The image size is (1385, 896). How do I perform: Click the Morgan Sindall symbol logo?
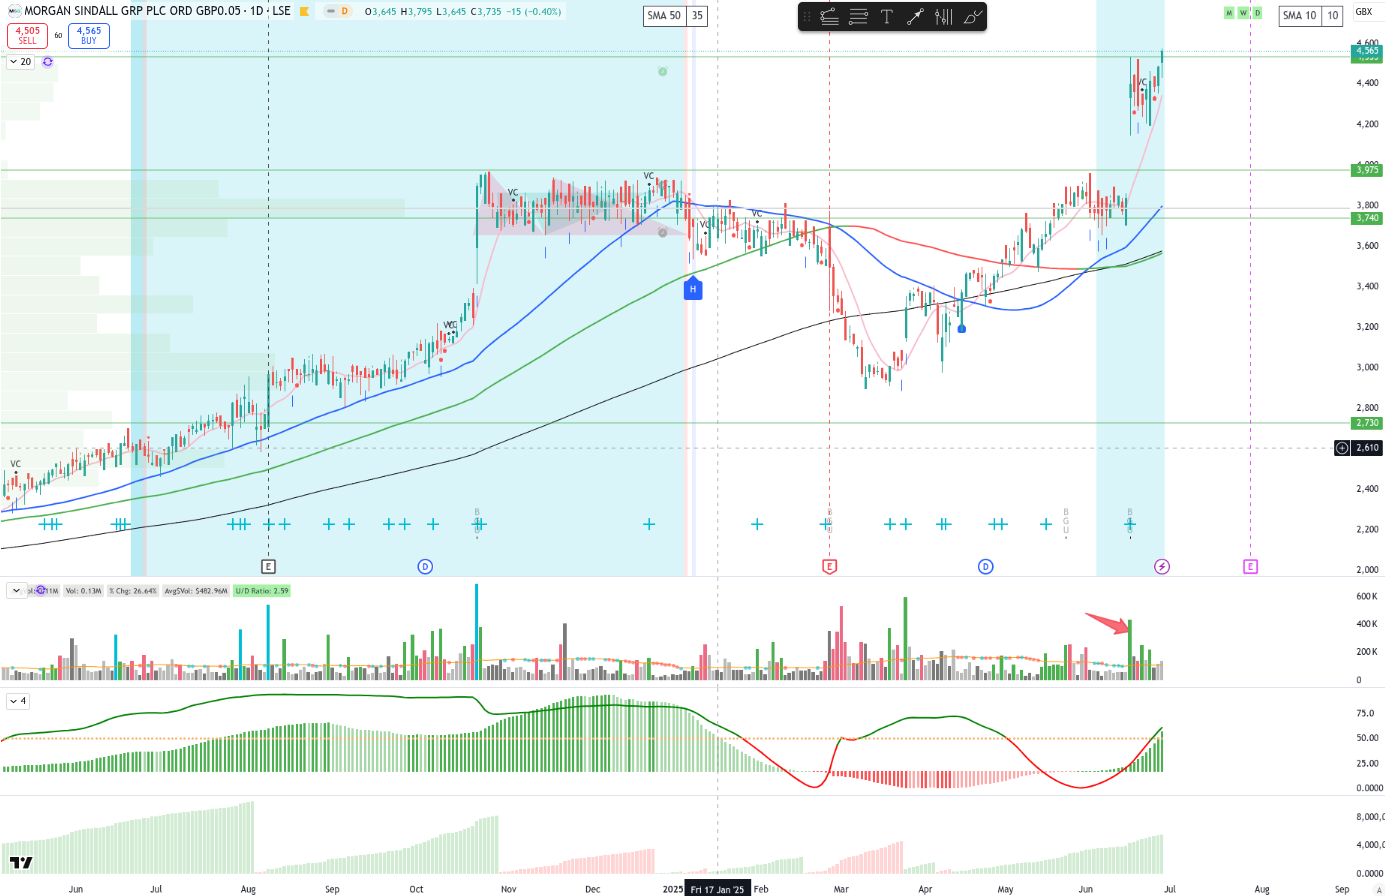[x=14, y=11]
